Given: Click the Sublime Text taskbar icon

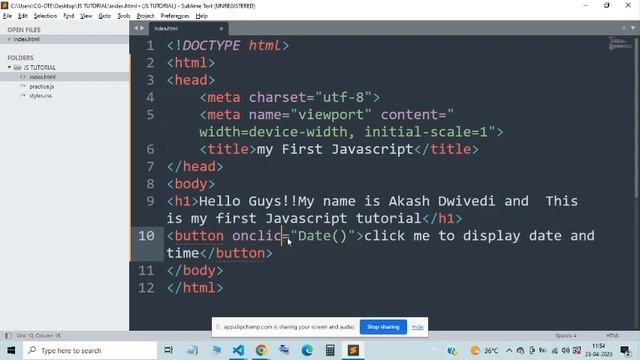Looking at the screenshot, I should [353, 351].
